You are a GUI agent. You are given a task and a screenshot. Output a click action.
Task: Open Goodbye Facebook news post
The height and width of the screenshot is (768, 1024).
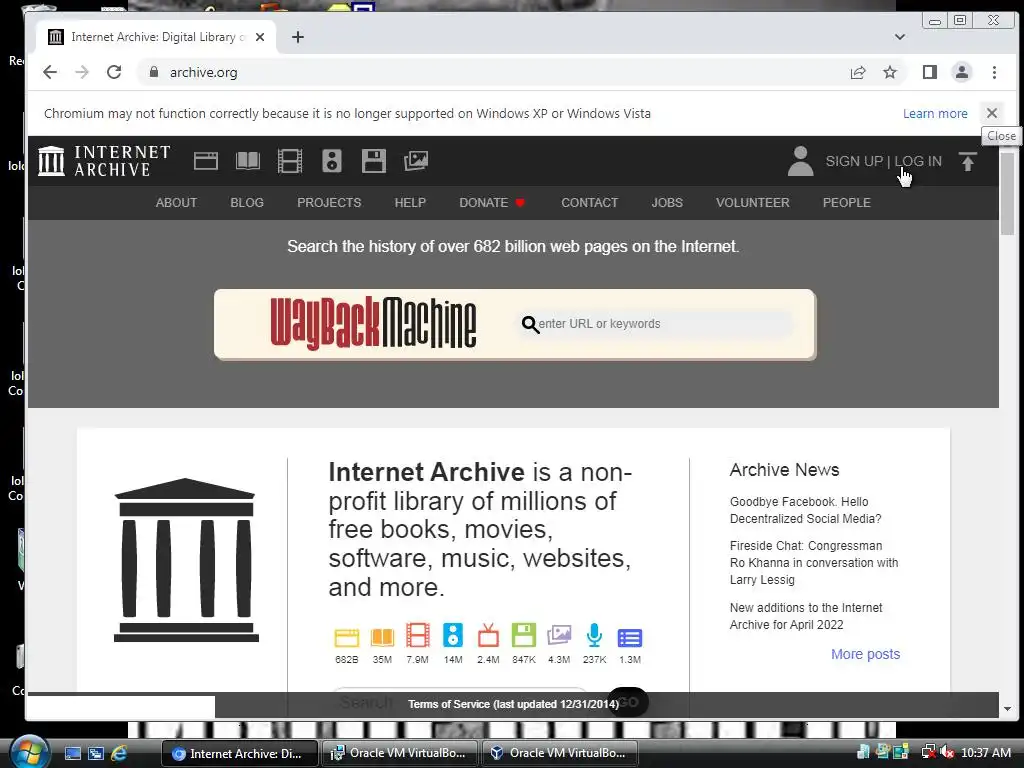pos(805,510)
